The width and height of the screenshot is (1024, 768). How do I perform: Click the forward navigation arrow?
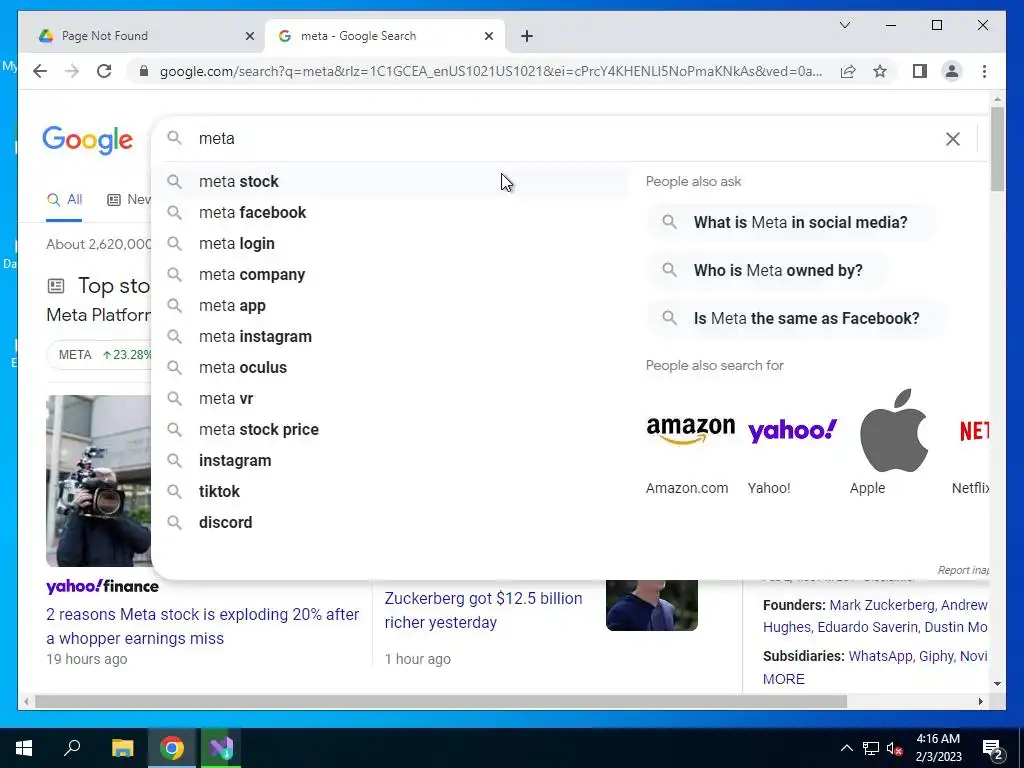(x=72, y=71)
